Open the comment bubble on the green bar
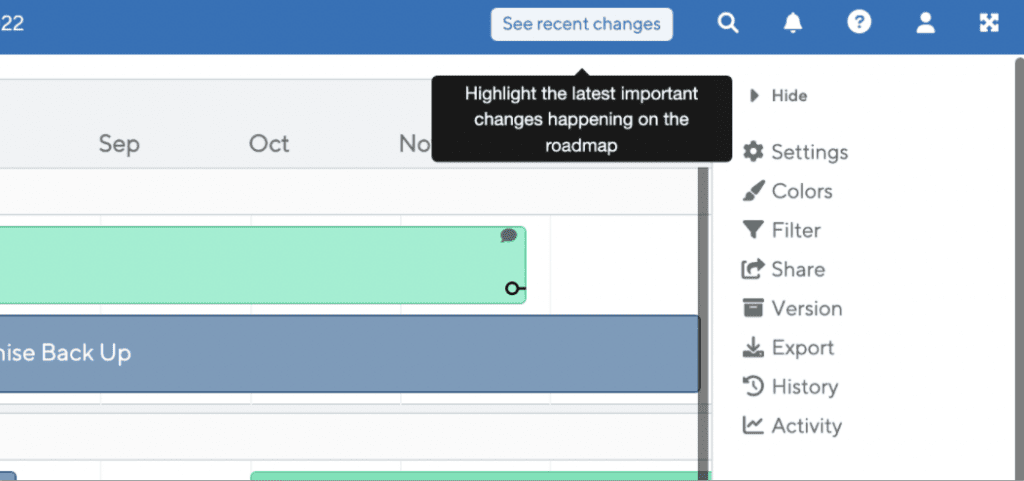1024x481 pixels. click(x=509, y=236)
